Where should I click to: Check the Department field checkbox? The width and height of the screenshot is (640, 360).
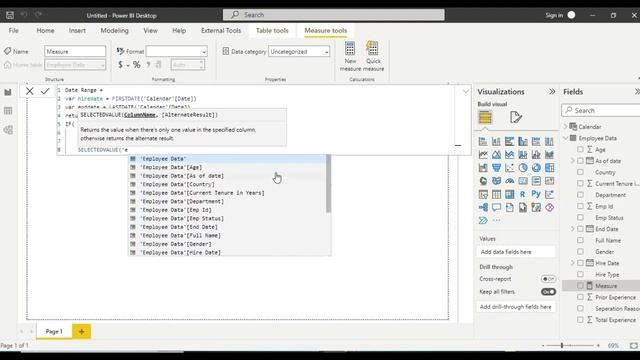(x=580, y=195)
